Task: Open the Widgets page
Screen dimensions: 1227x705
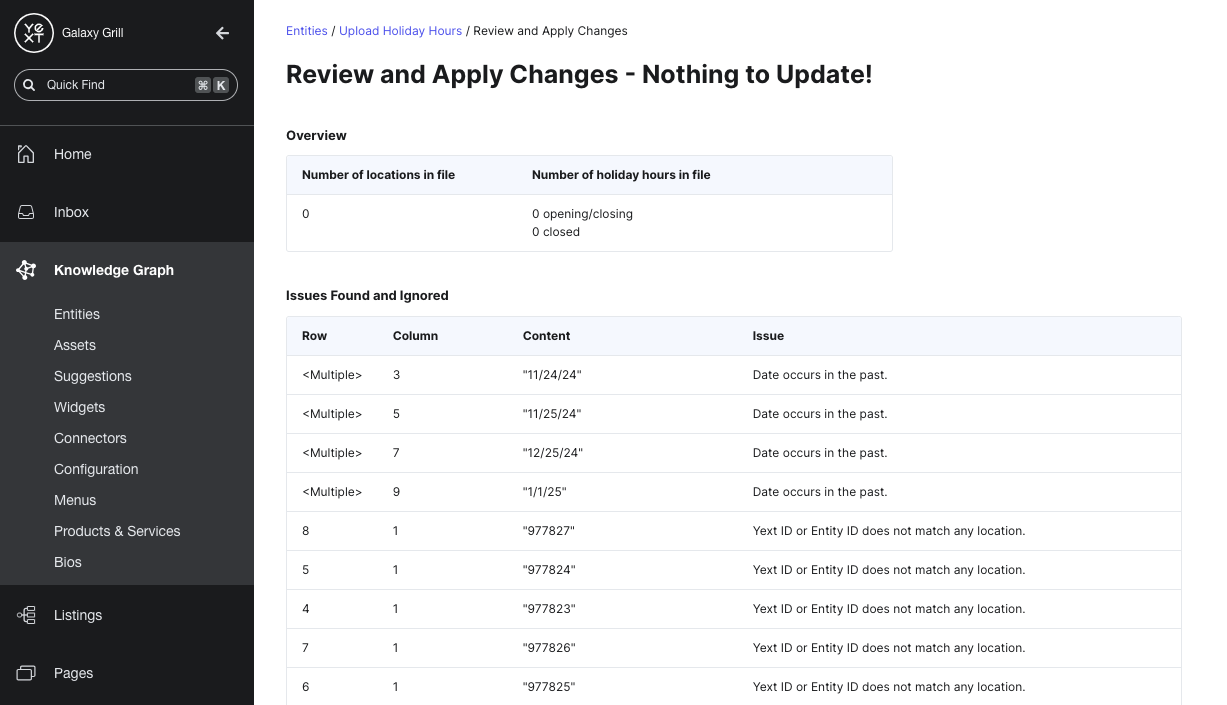Action: coord(79,407)
